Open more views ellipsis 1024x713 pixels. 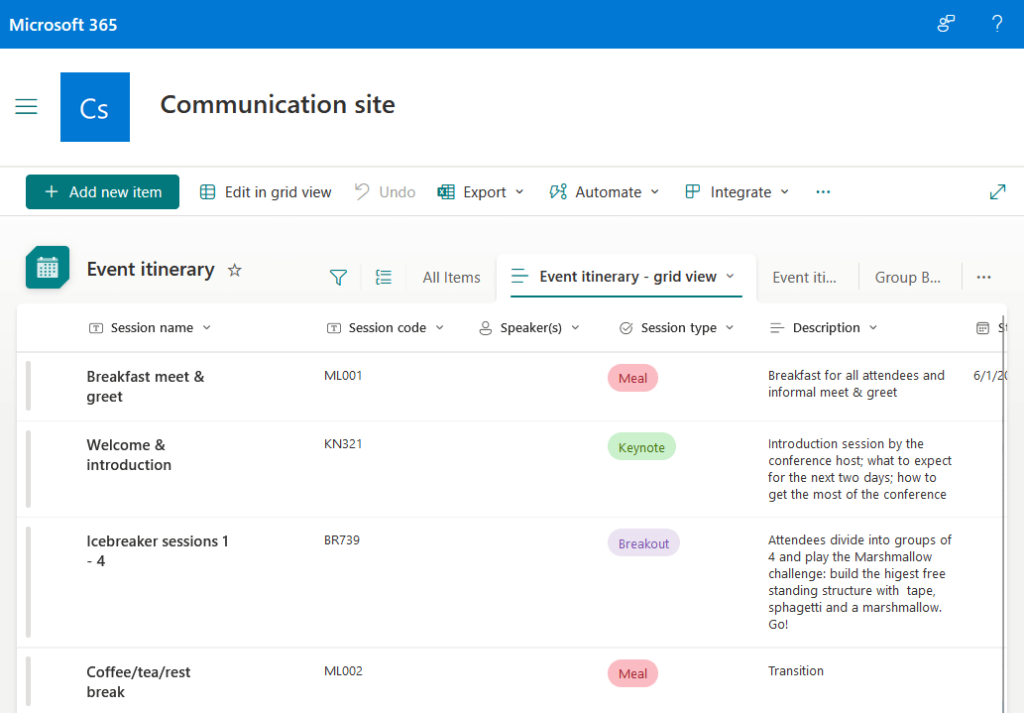point(984,277)
